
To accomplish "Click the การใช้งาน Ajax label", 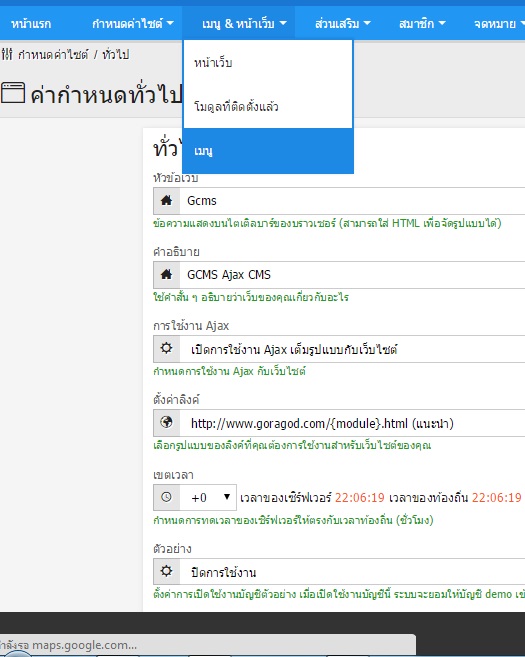I will click(191, 326).
